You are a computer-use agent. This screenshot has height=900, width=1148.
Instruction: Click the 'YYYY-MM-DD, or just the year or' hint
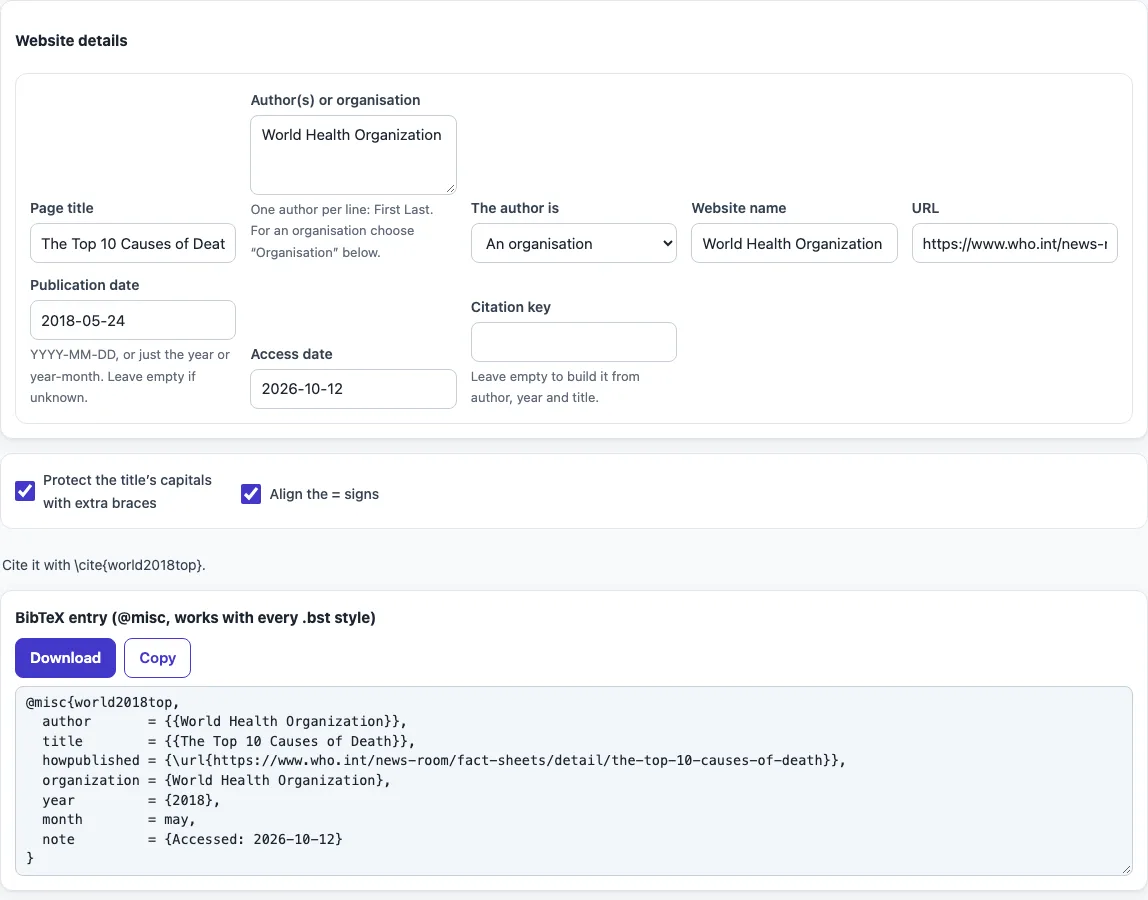130,355
